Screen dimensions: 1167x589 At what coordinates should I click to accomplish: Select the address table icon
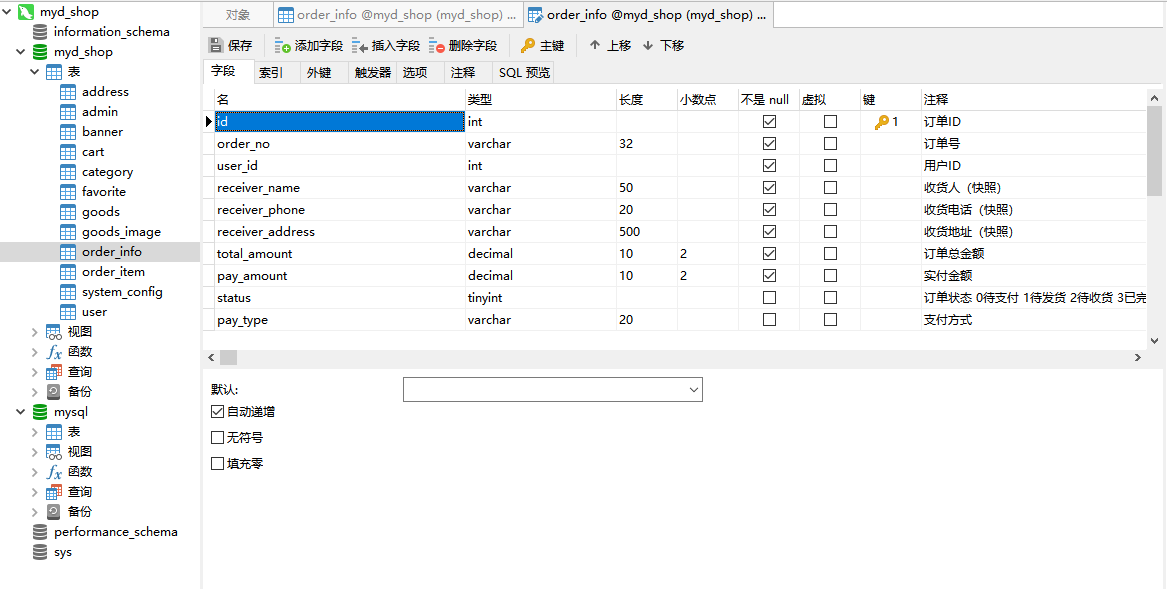pos(68,92)
